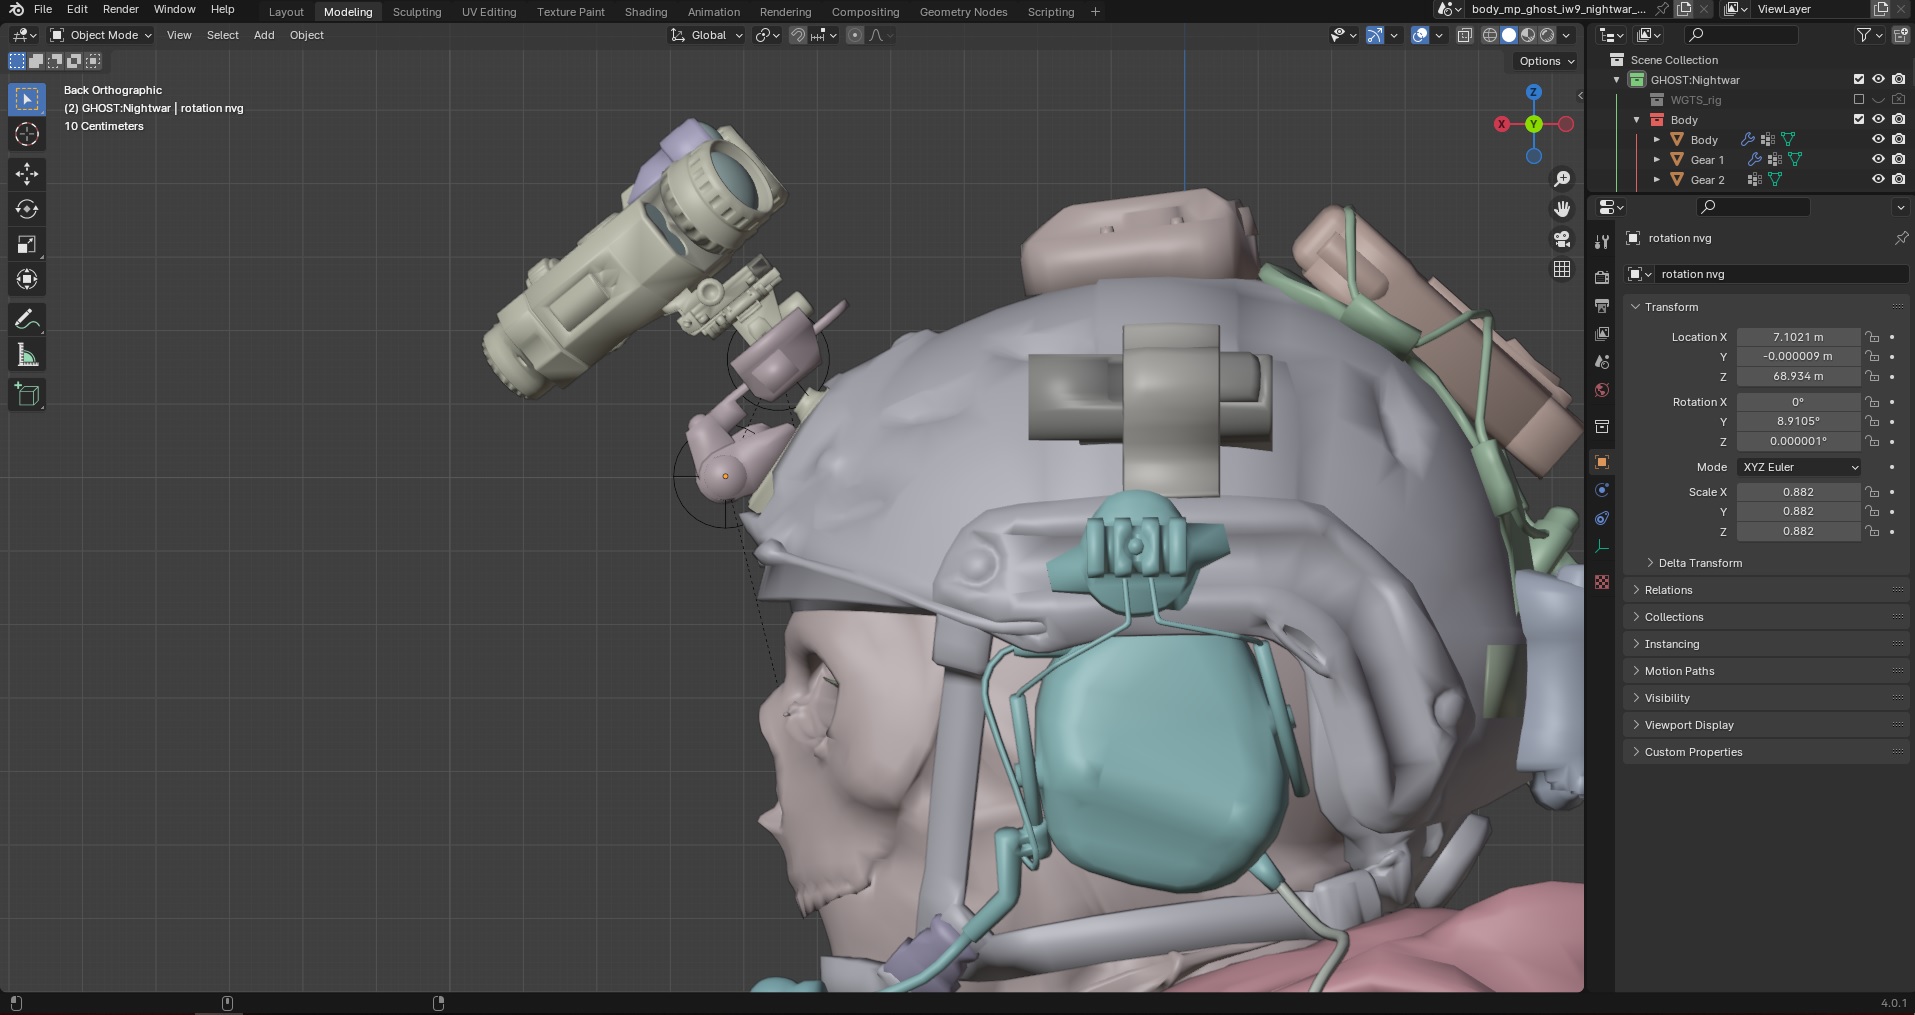The width and height of the screenshot is (1915, 1015).
Task: Open the viewport Options popover button
Action: pos(1546,61)
